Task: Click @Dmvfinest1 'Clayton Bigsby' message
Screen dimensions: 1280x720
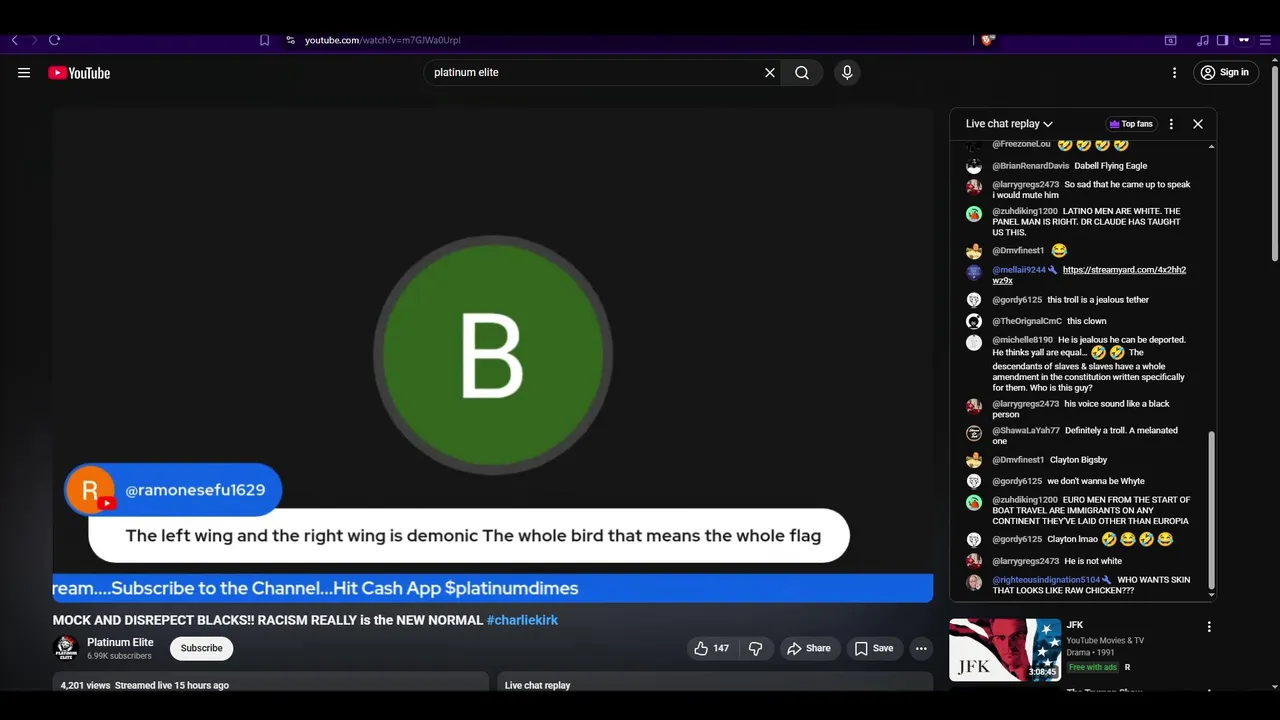Action: click(x=1078, y=460)
